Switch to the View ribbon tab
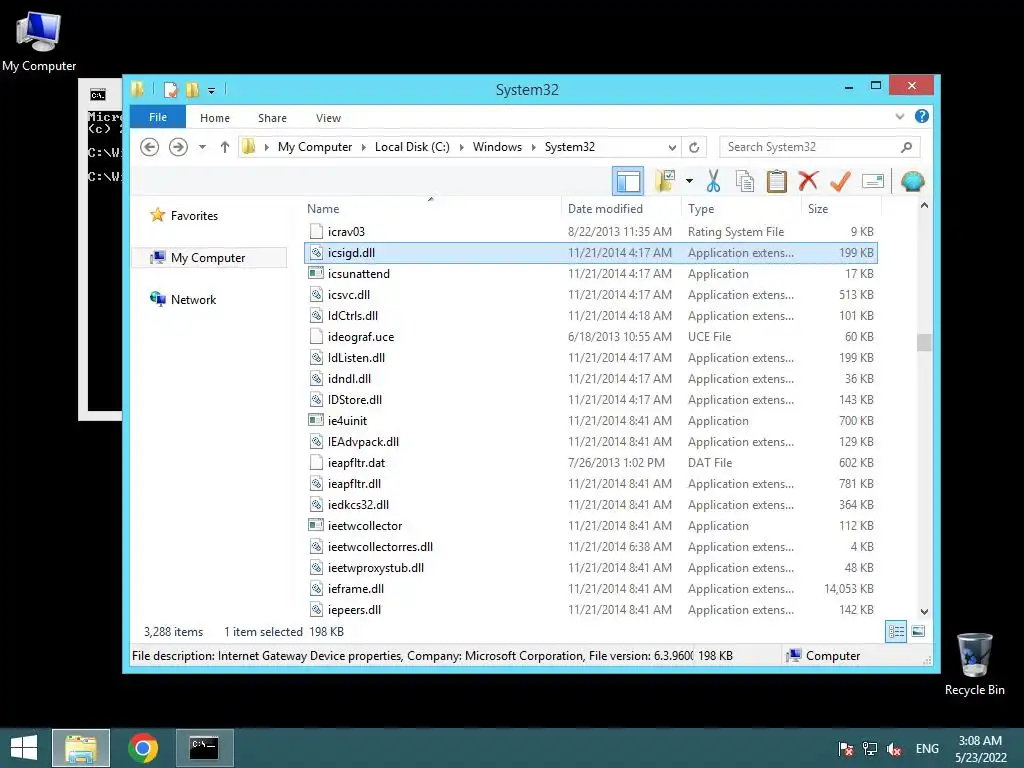The width and height of the screenshot is (1024, 768). 328,118
